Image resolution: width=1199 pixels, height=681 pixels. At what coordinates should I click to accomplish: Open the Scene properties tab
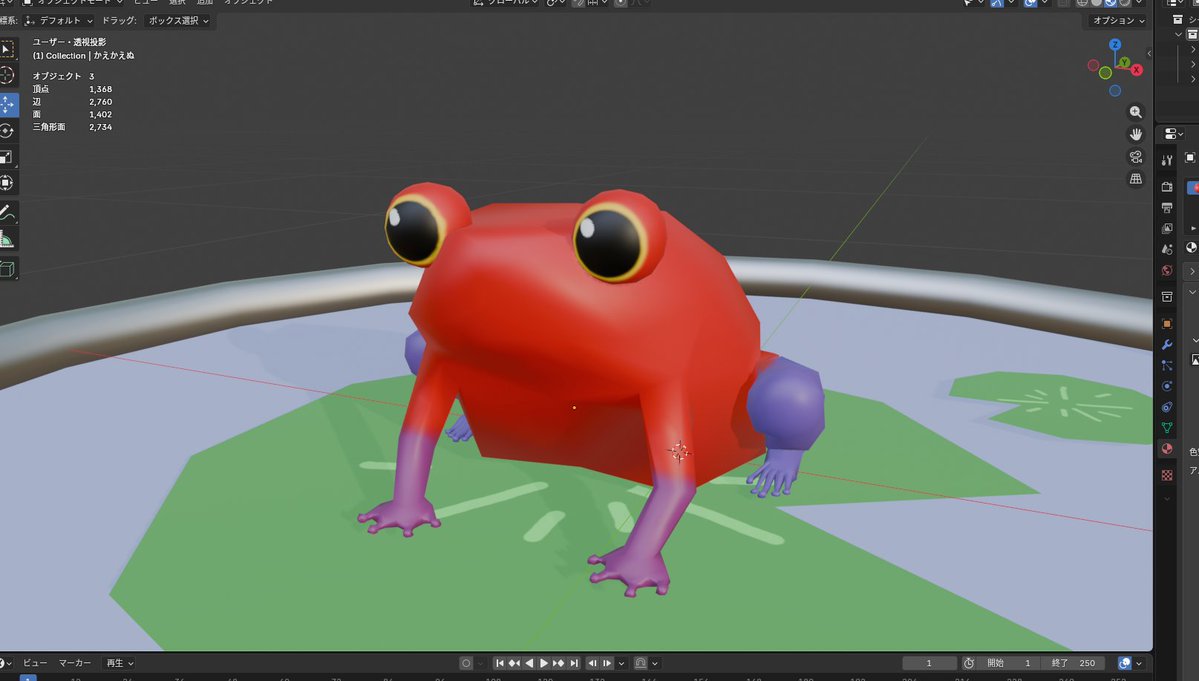point(1167,249)
